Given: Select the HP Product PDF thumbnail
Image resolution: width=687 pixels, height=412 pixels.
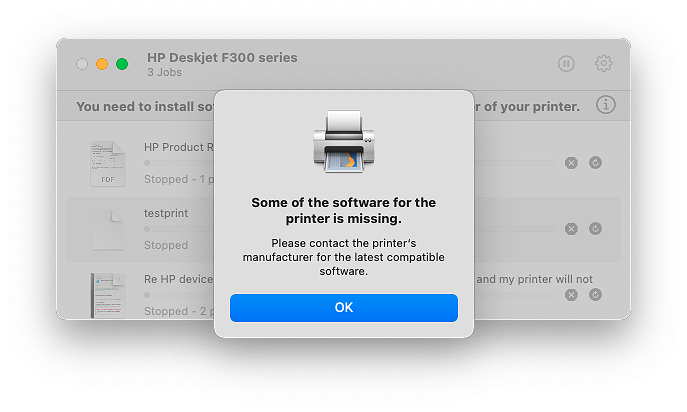Looking at the screenshot, I should point(107,163).
